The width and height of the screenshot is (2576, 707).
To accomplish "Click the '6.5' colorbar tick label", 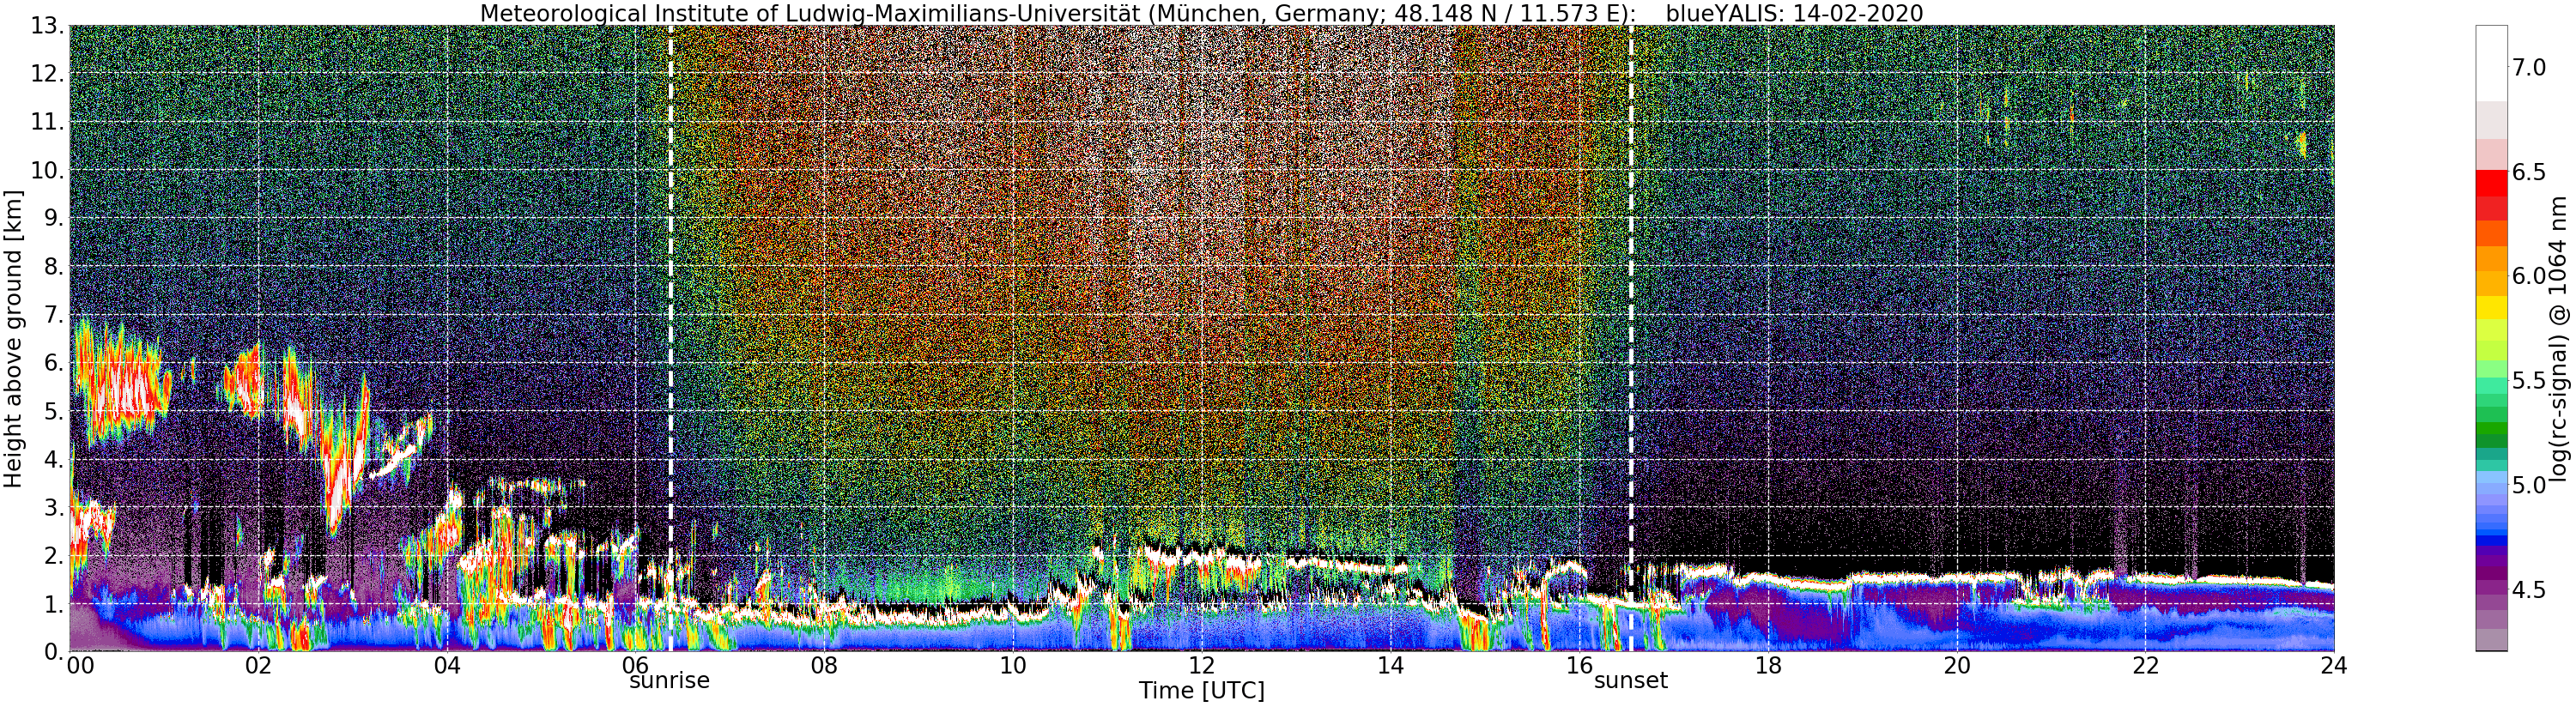I will (x=2529, y=172).
